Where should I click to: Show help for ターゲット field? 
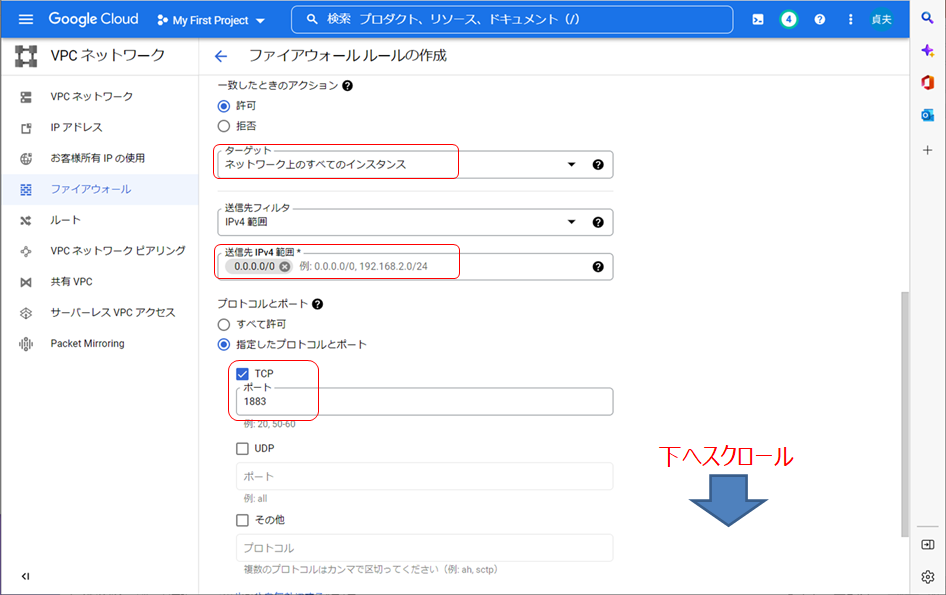[598, 165]
